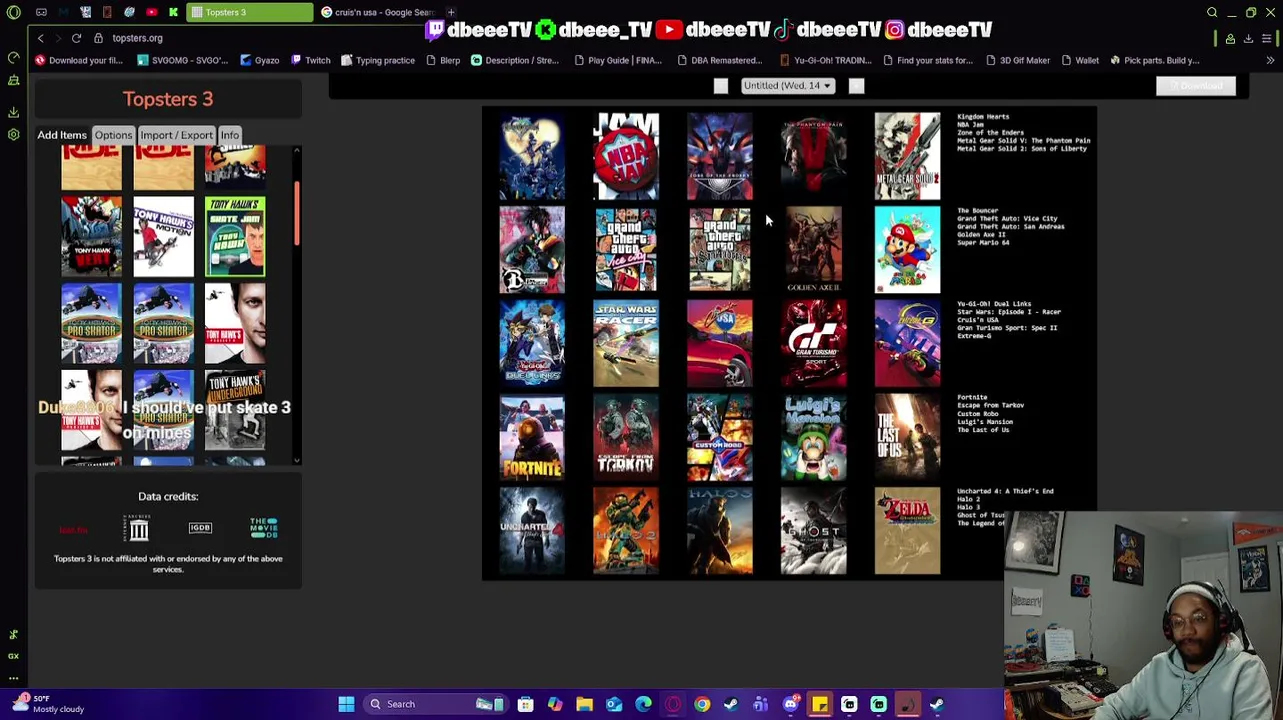Open GX Control speedometer sidebar icon

pyautogui.click(x=14, y=57)
